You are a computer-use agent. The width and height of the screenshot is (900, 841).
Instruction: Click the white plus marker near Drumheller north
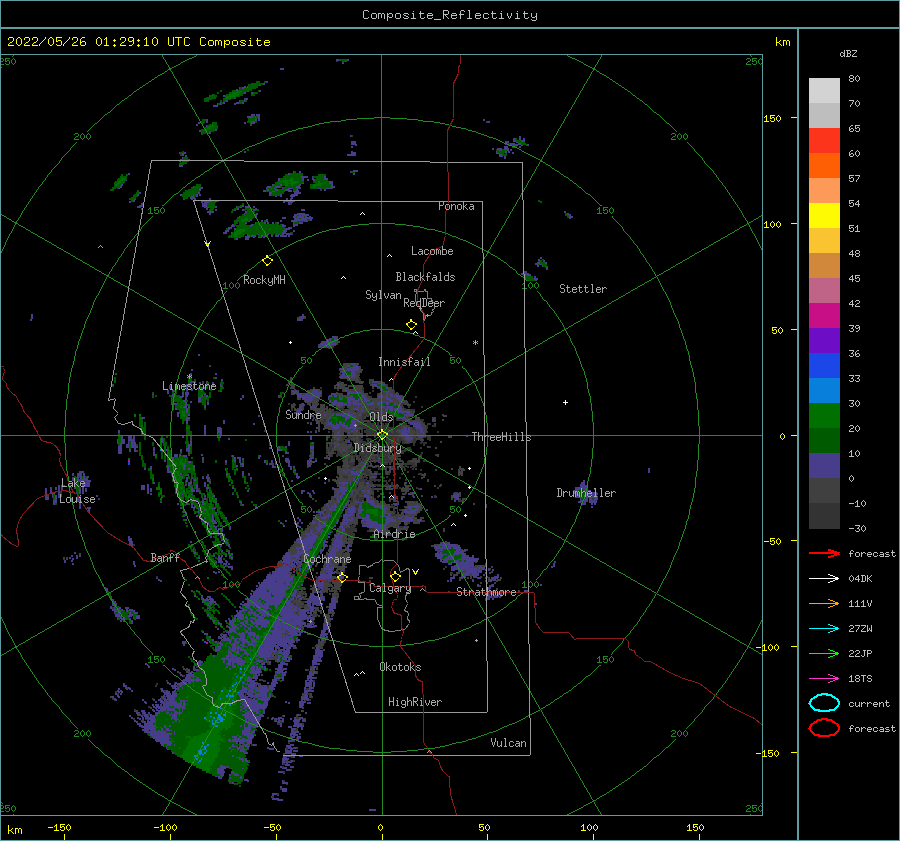click(x=565, y=402)
